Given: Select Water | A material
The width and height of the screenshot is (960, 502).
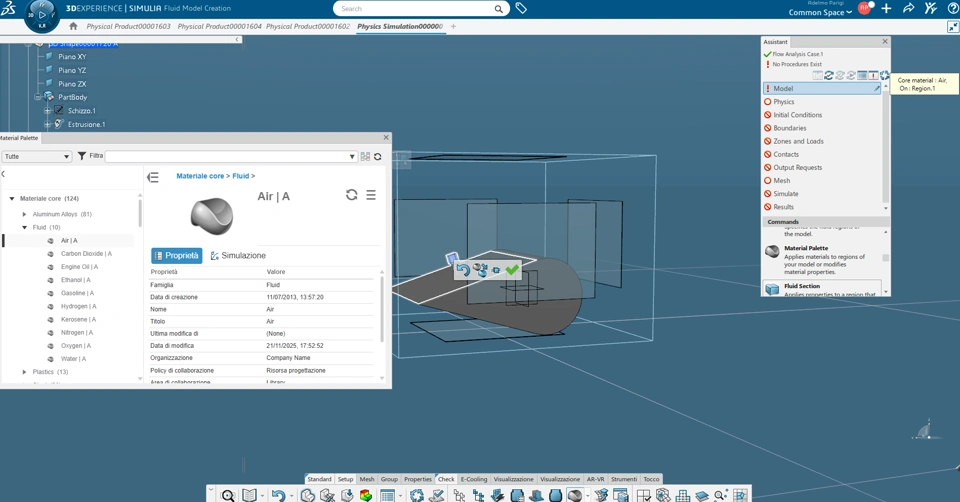Looking at the screenshot, I should pyautogui.click(x=73, y=359).
